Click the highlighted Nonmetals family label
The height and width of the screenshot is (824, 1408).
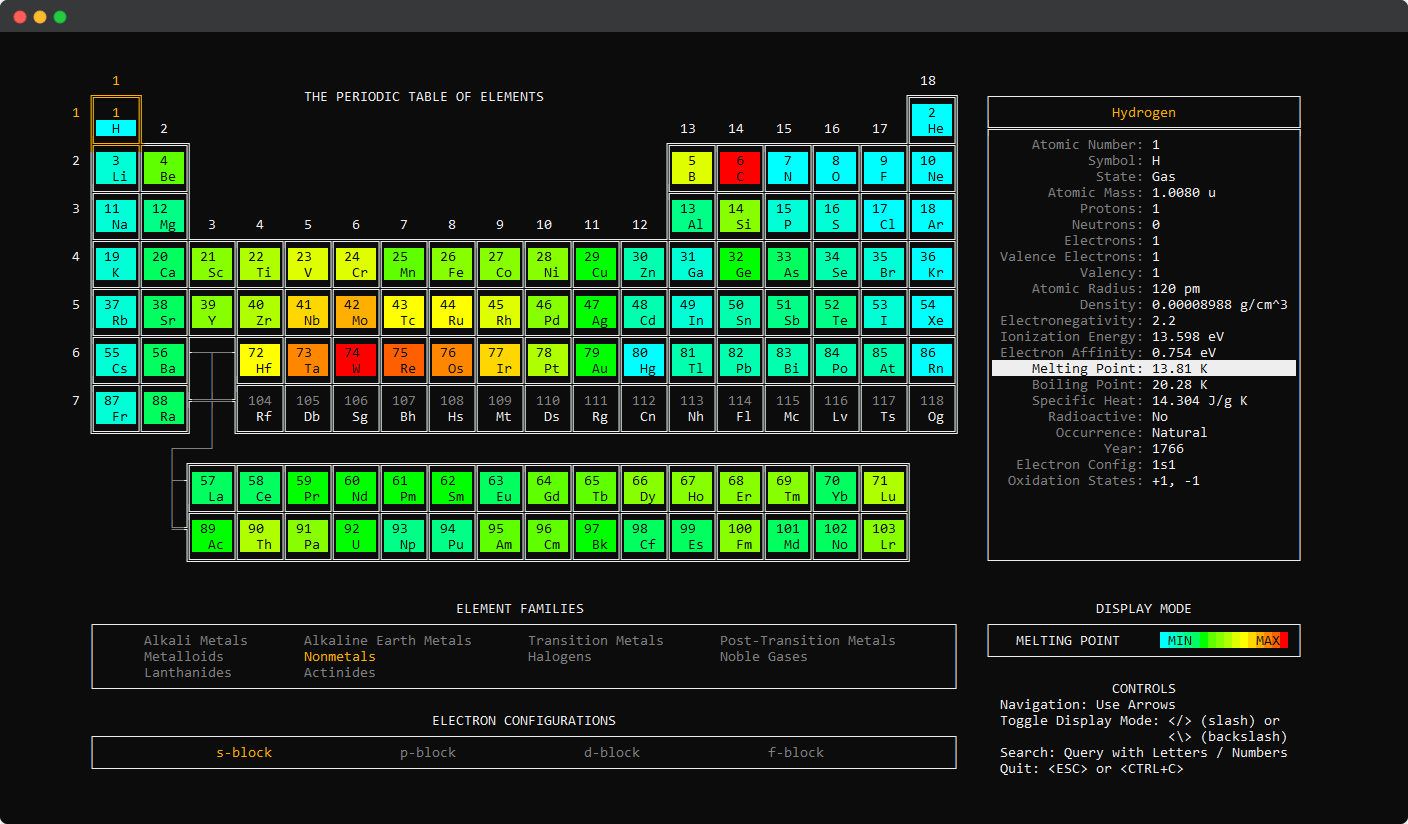tap(340, 657)
